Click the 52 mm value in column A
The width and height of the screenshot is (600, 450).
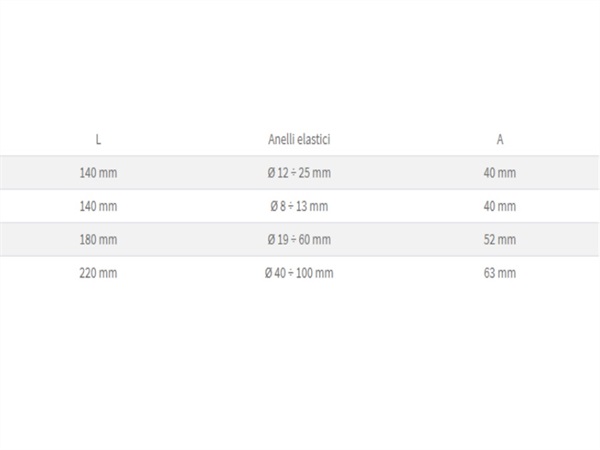tap(500, 240)
